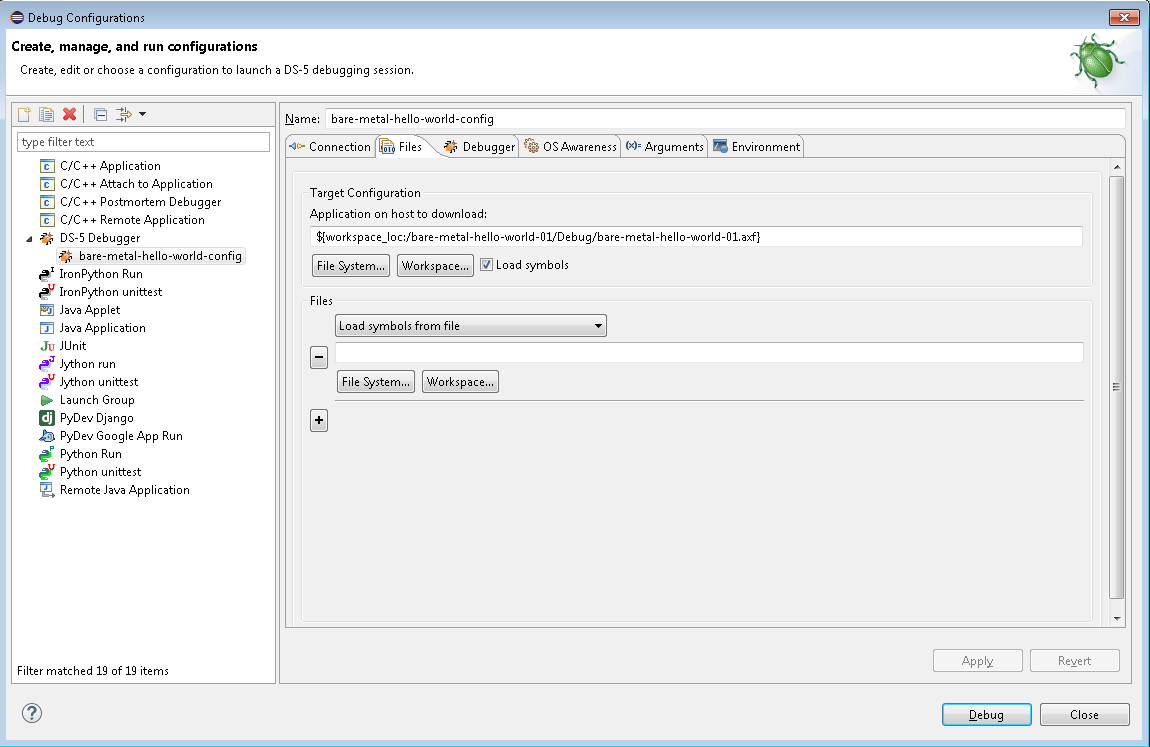The width and height of the screenshot is (1150, 747).
Task: Click the filter launch configurations icon
Action: (x=123, y=114)
